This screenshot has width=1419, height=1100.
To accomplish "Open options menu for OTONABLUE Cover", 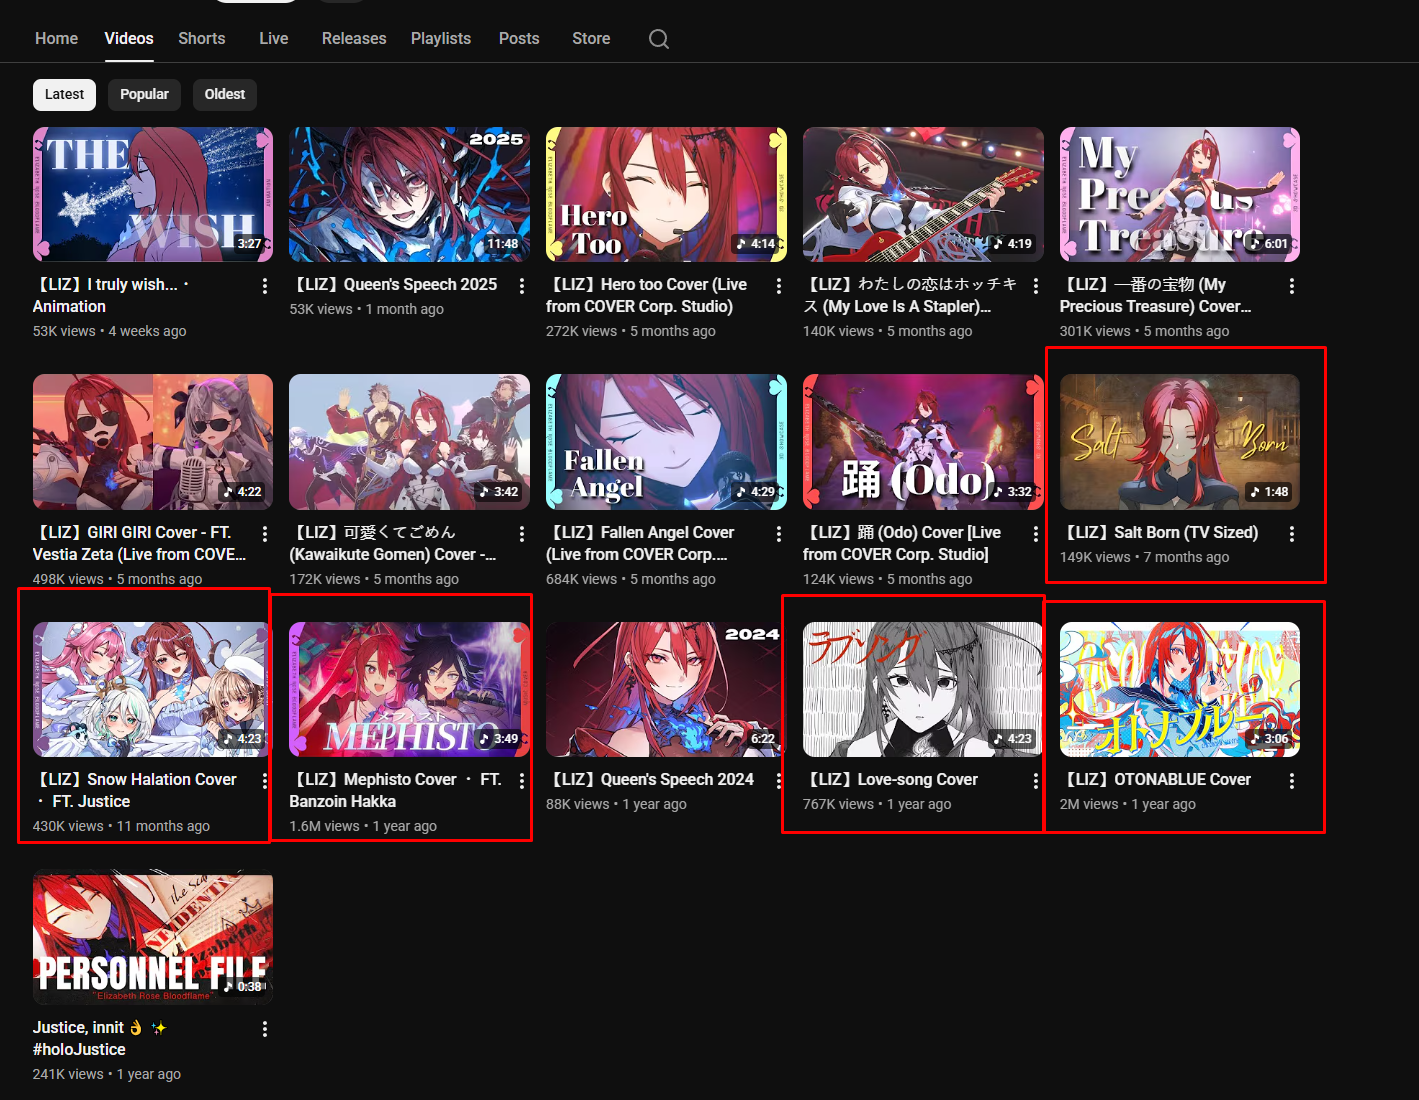I will click(x=1291, y=781).
